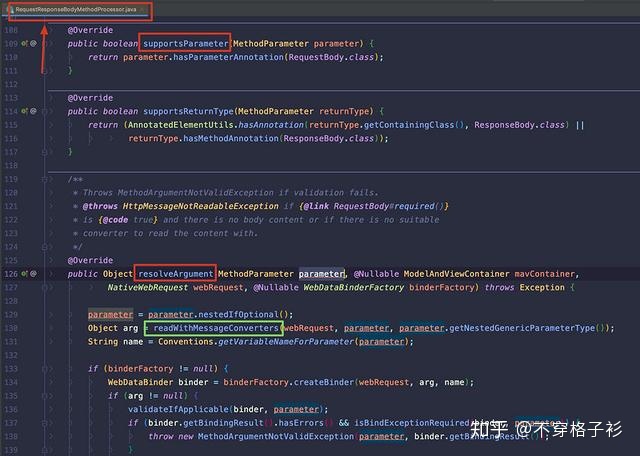The height and width of the screenshot is (456, 640).
Task: Click the createBinder method call
Action: tap(324, 383)
